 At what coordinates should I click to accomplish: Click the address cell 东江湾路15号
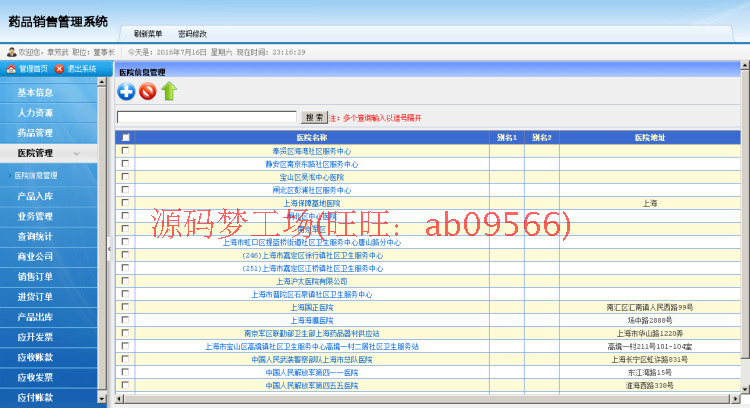click(x=650, y=372)
